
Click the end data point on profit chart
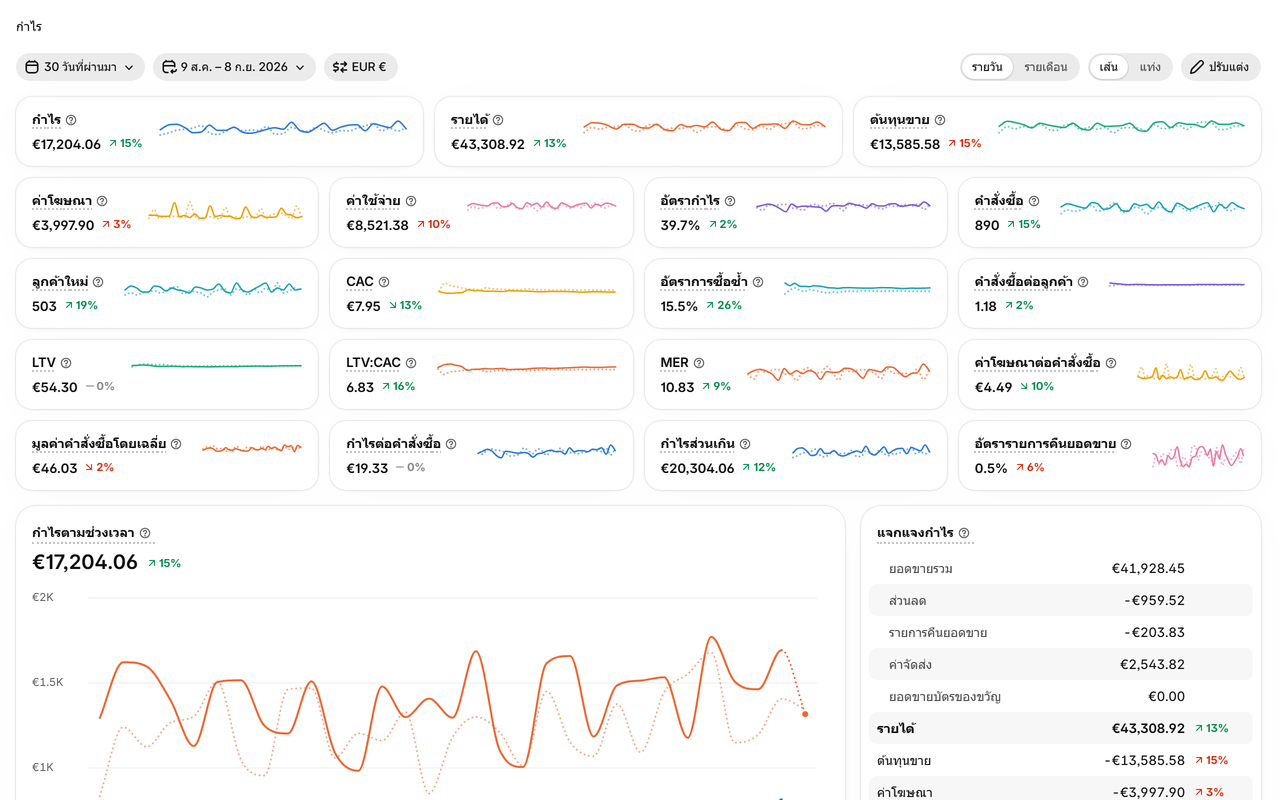805,714
